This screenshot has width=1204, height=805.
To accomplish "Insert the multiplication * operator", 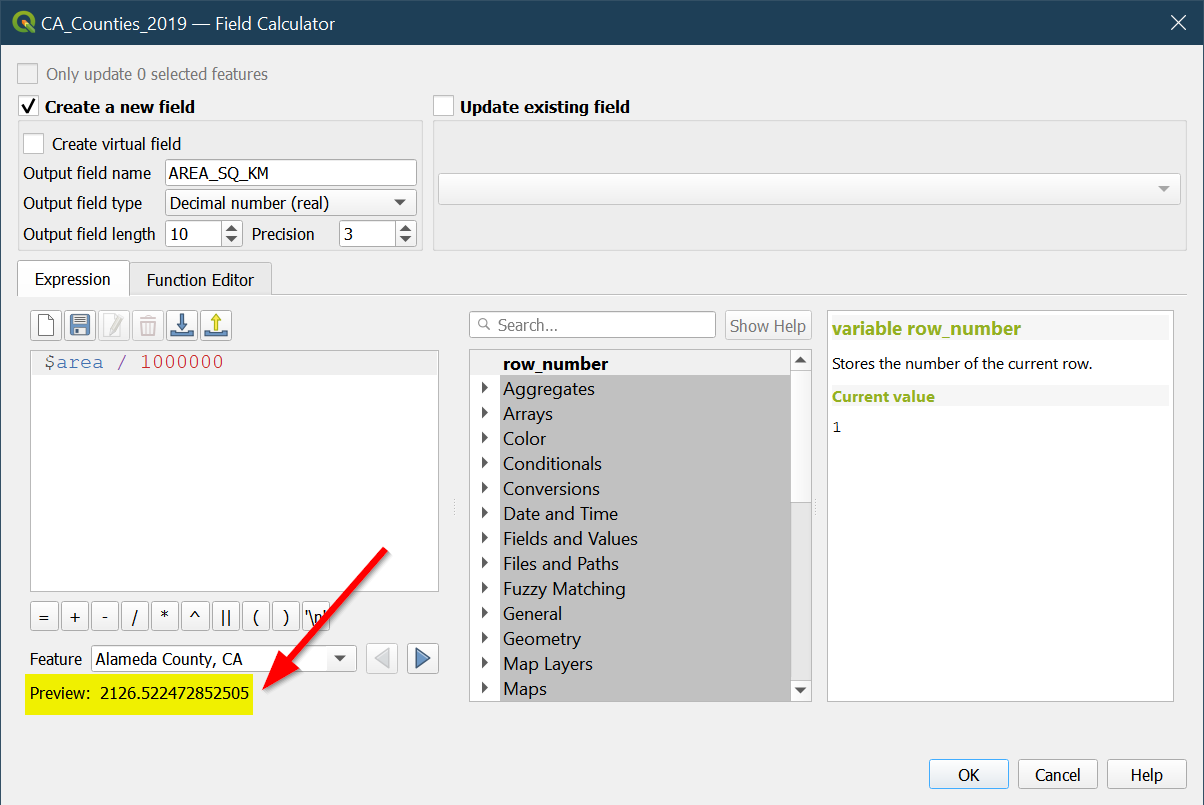I will [165, 617].
